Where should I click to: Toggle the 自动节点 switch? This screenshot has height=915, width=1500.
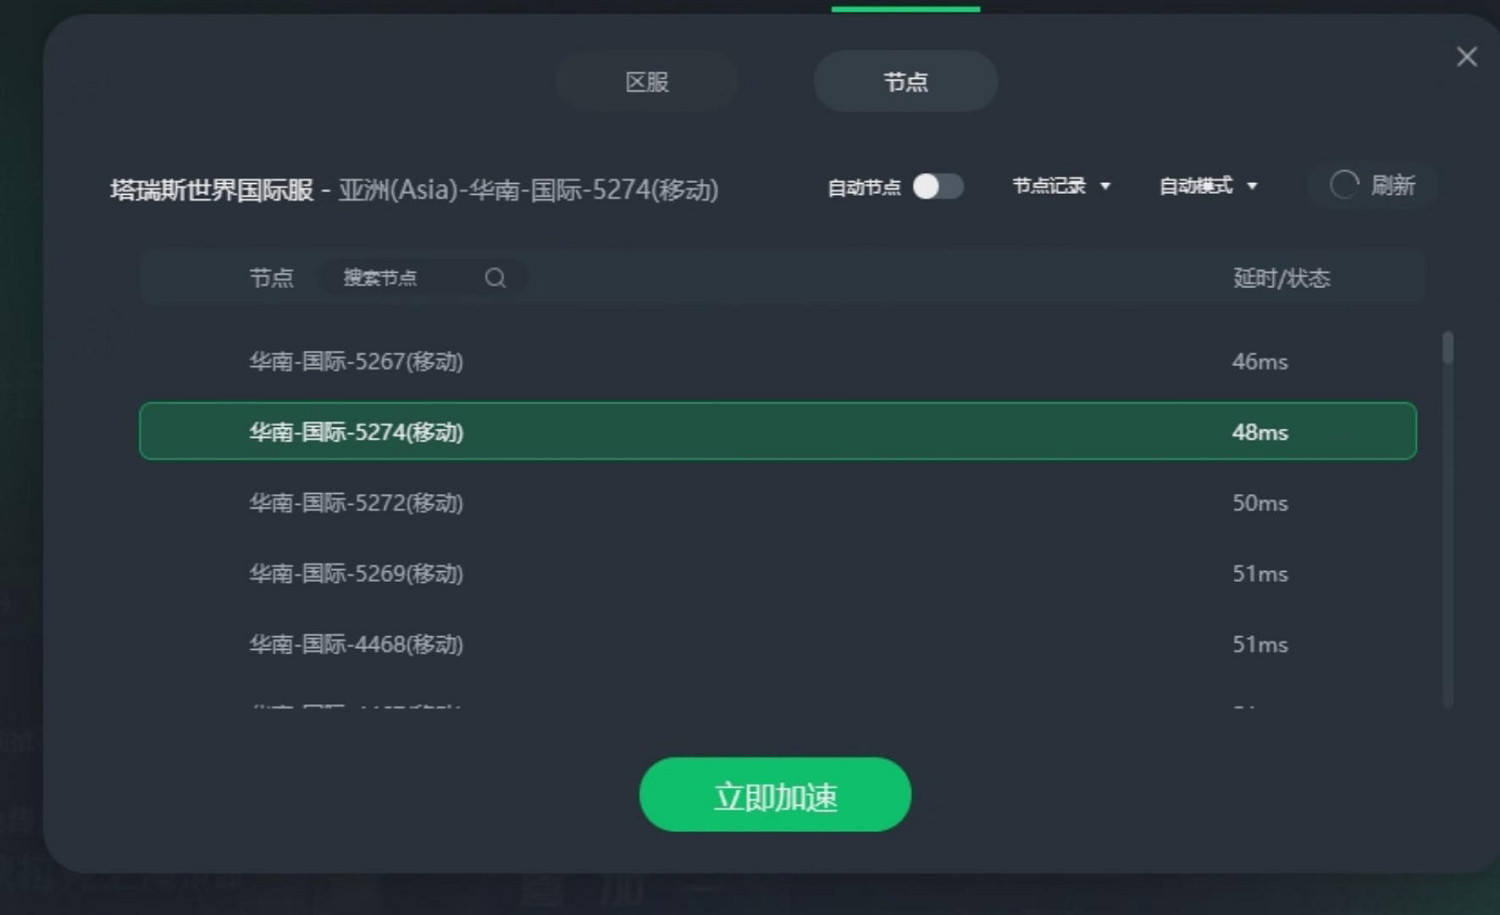coord(938,187)
